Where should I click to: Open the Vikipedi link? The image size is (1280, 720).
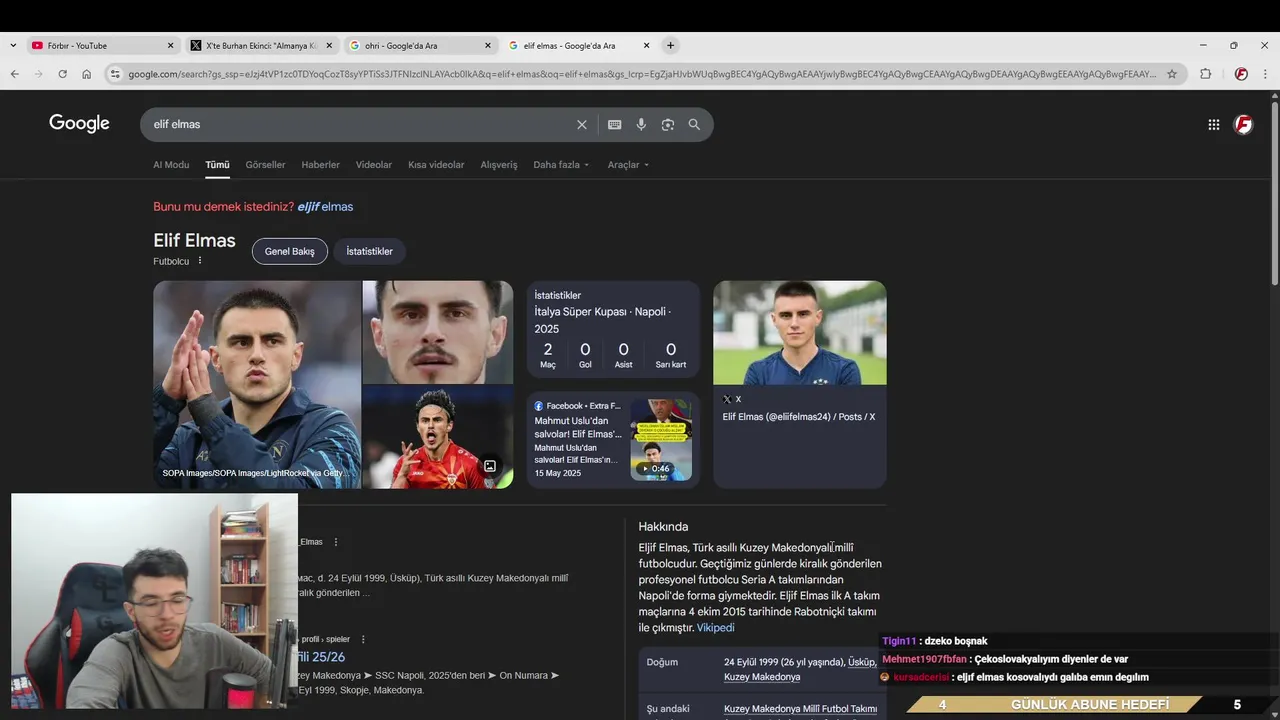click(x=716, y=628)
